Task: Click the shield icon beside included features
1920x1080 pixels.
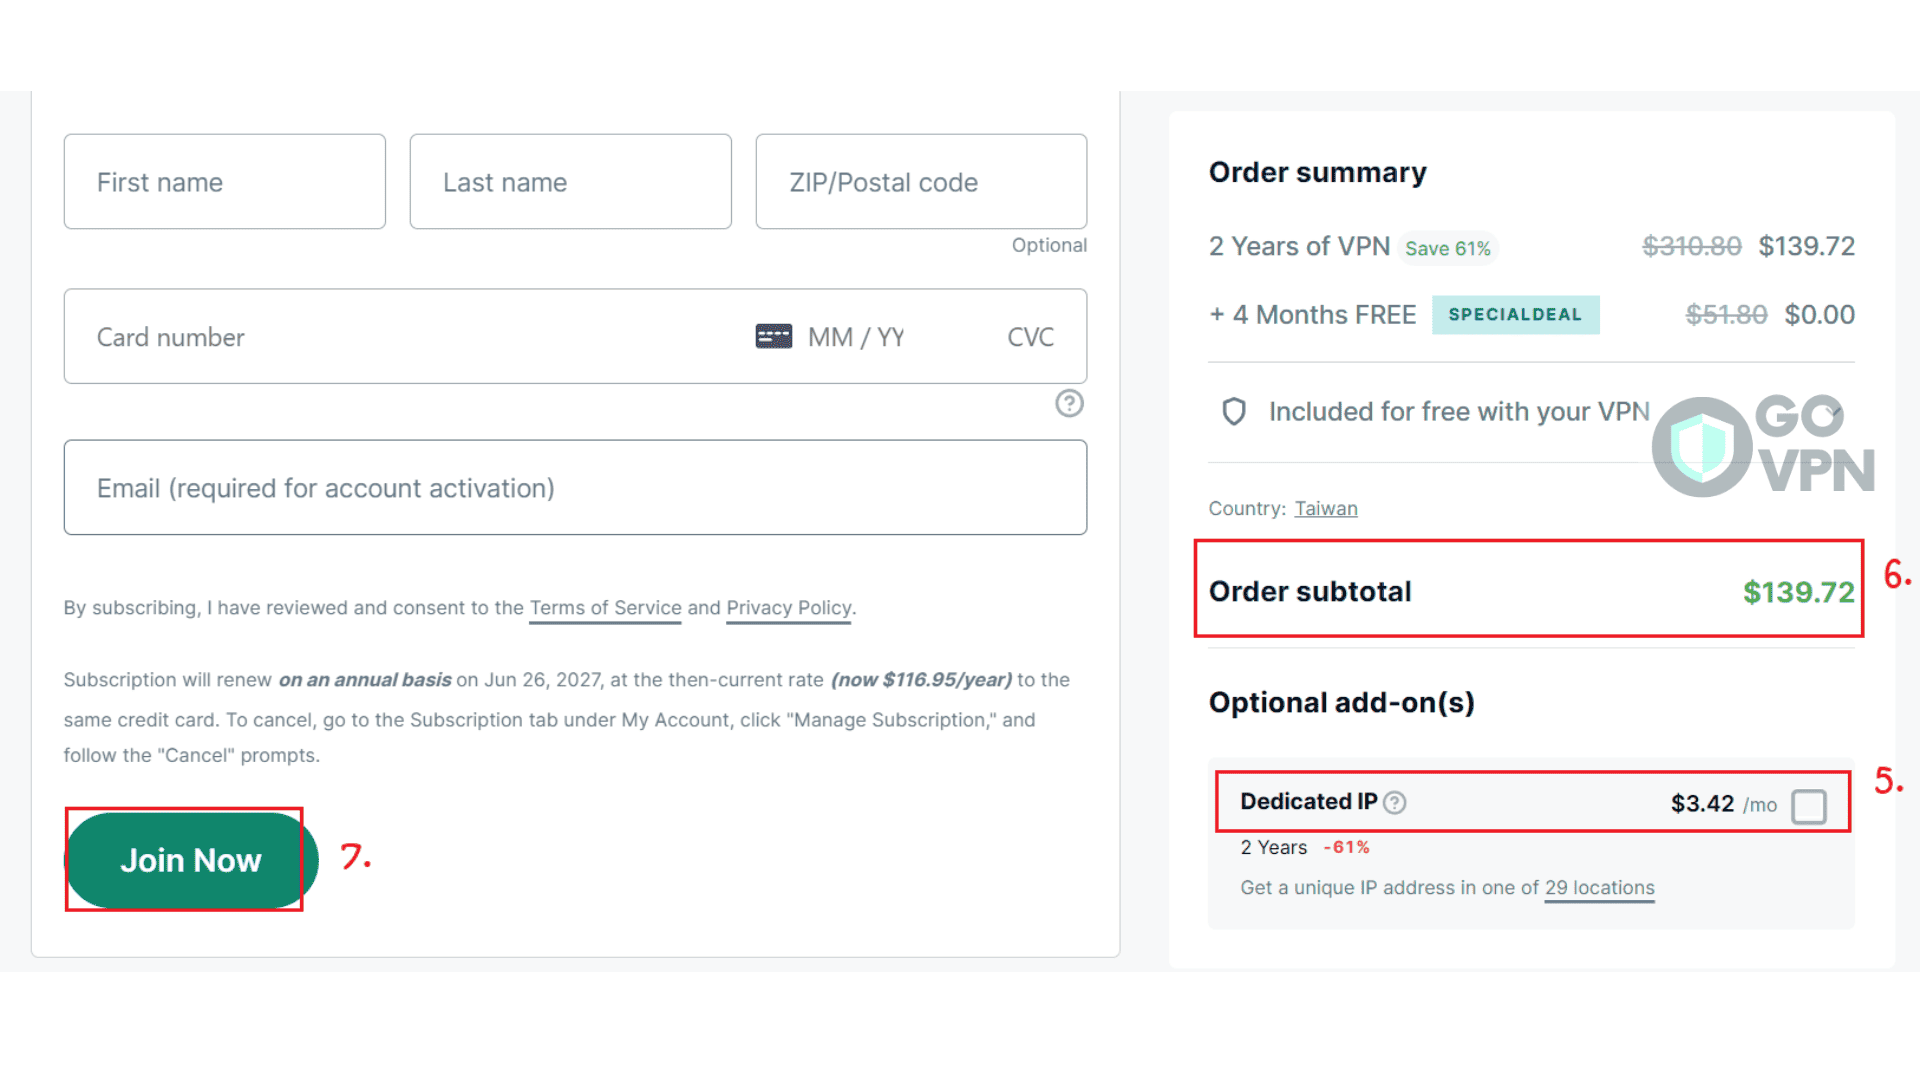Action: (x=1234, y=411)
